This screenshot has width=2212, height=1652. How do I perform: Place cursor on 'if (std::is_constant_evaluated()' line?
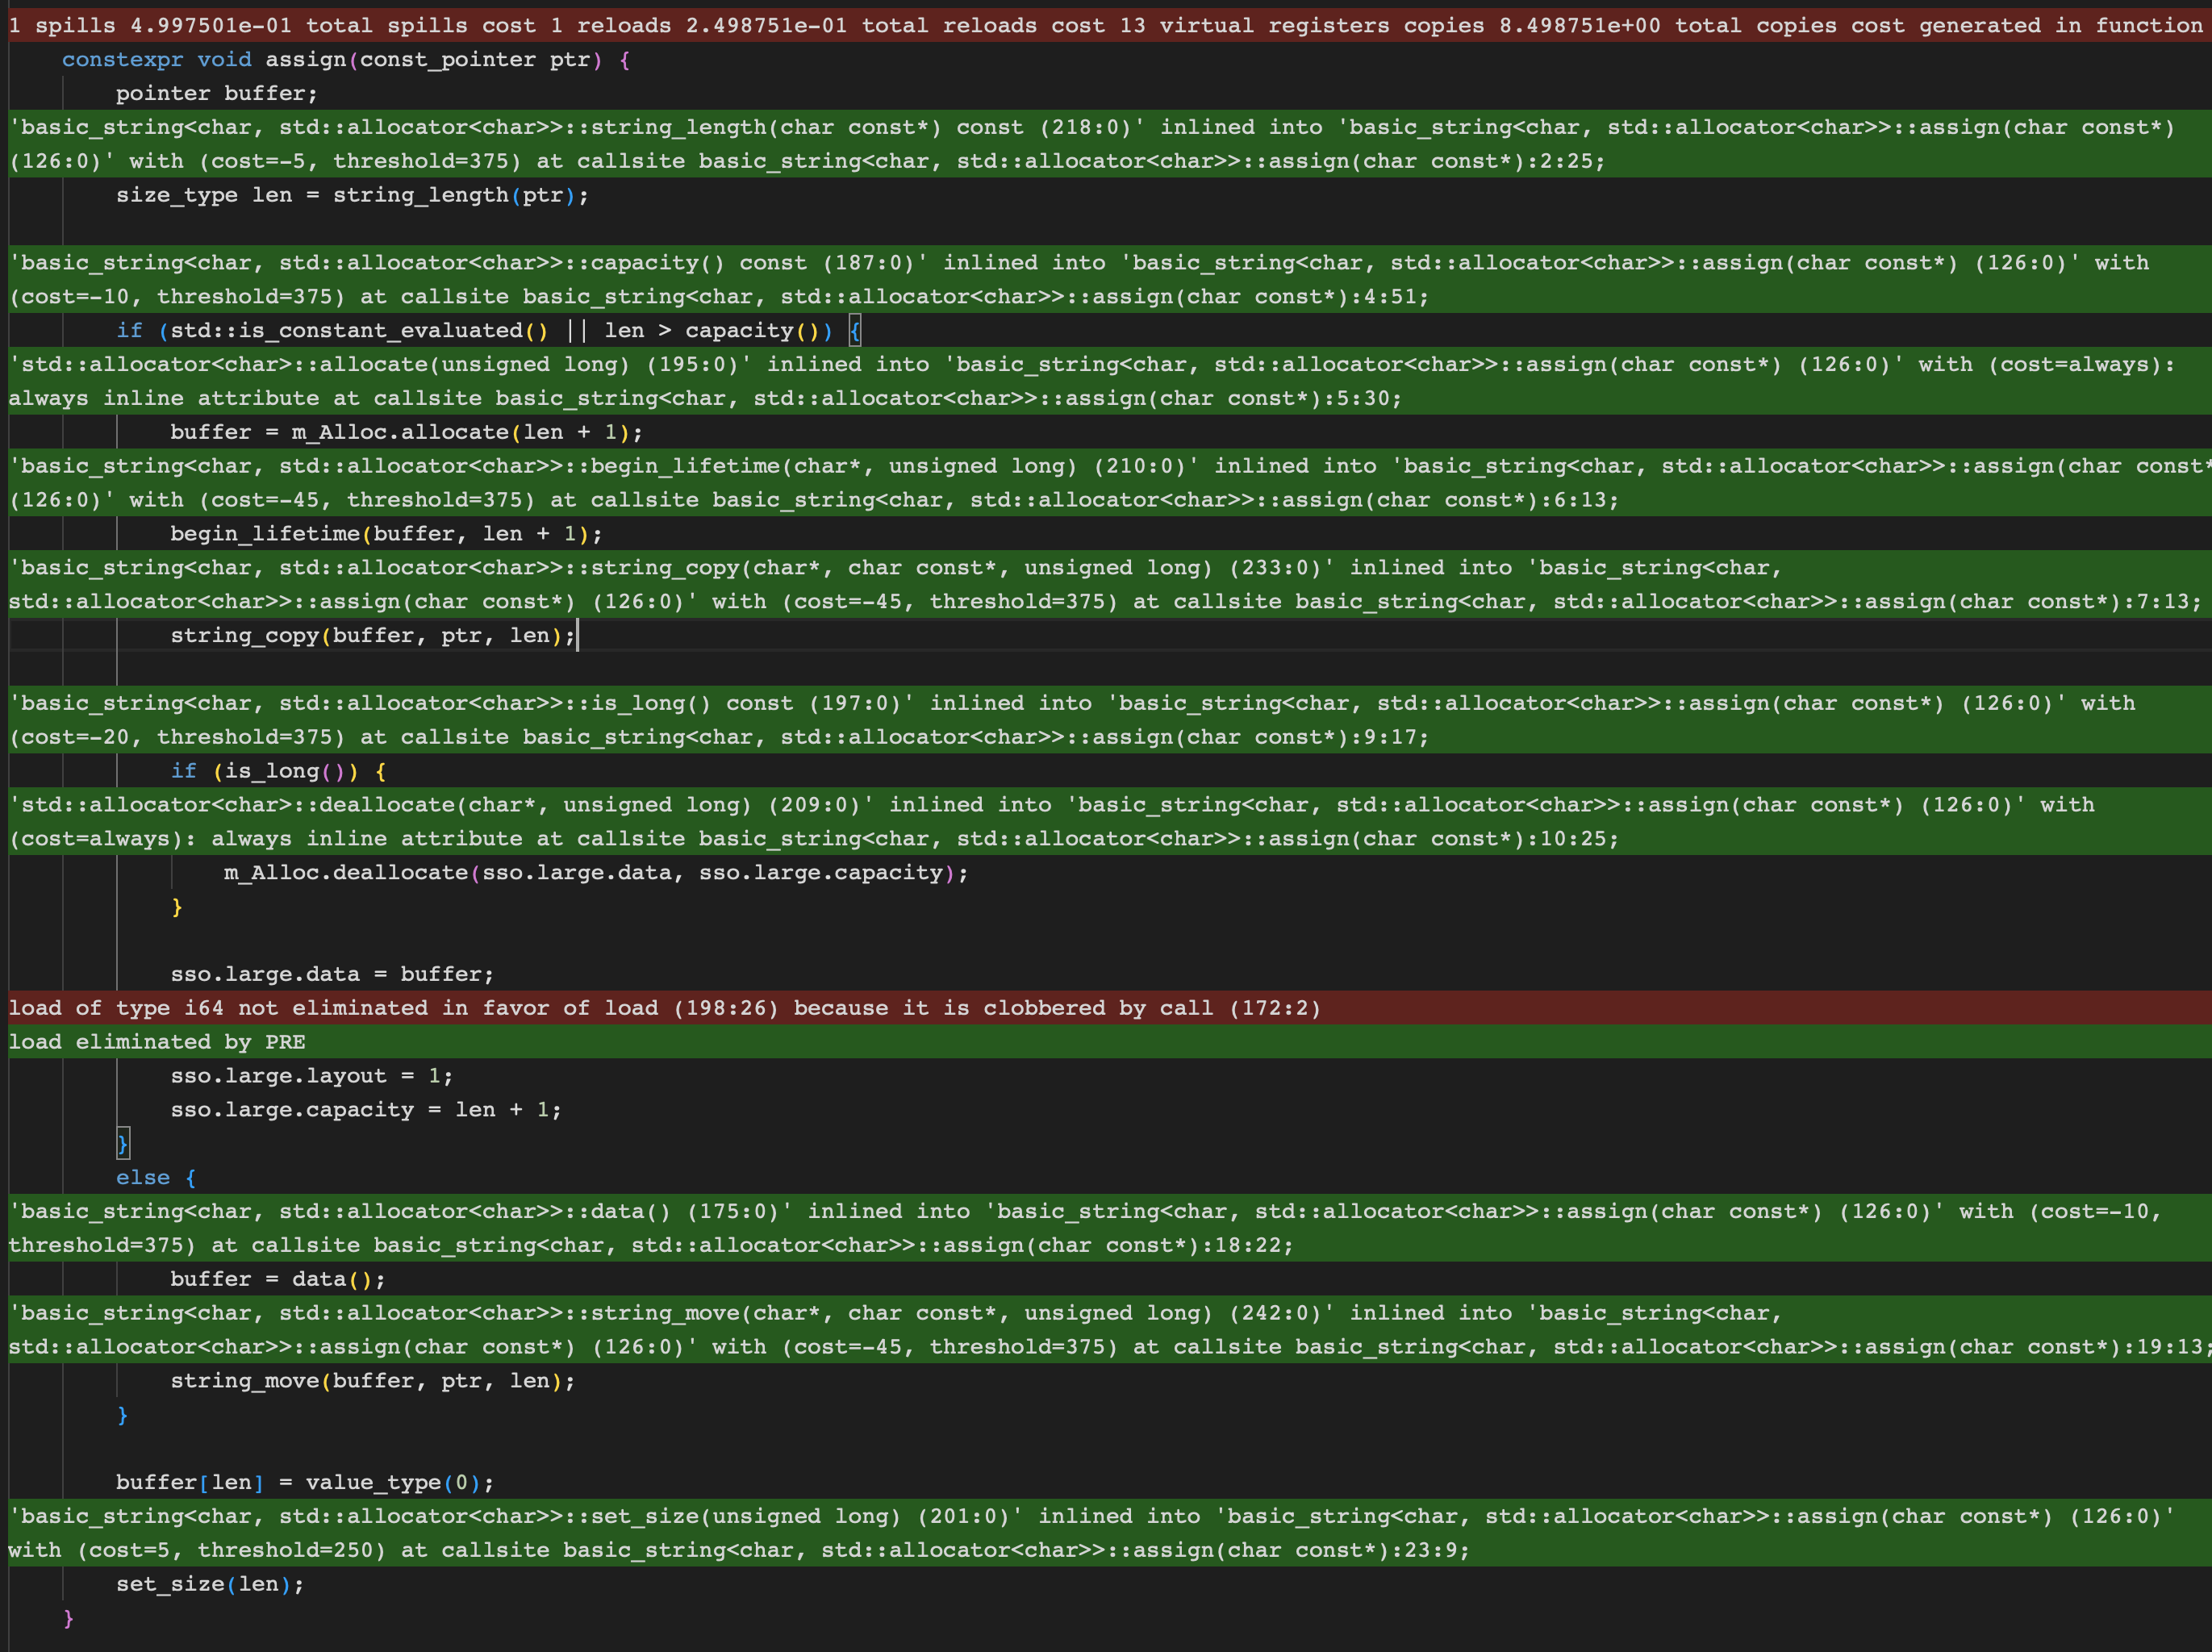(488, 330)
